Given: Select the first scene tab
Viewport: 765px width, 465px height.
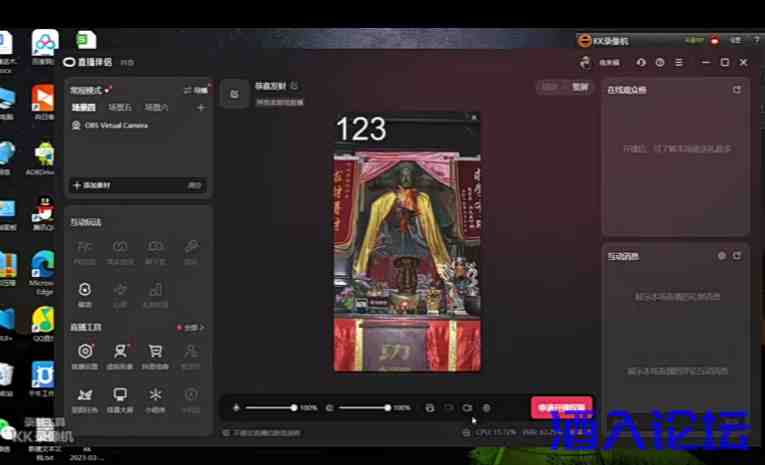Looking at the screenshot, I should pyautogui.click(x=84, y=107).
